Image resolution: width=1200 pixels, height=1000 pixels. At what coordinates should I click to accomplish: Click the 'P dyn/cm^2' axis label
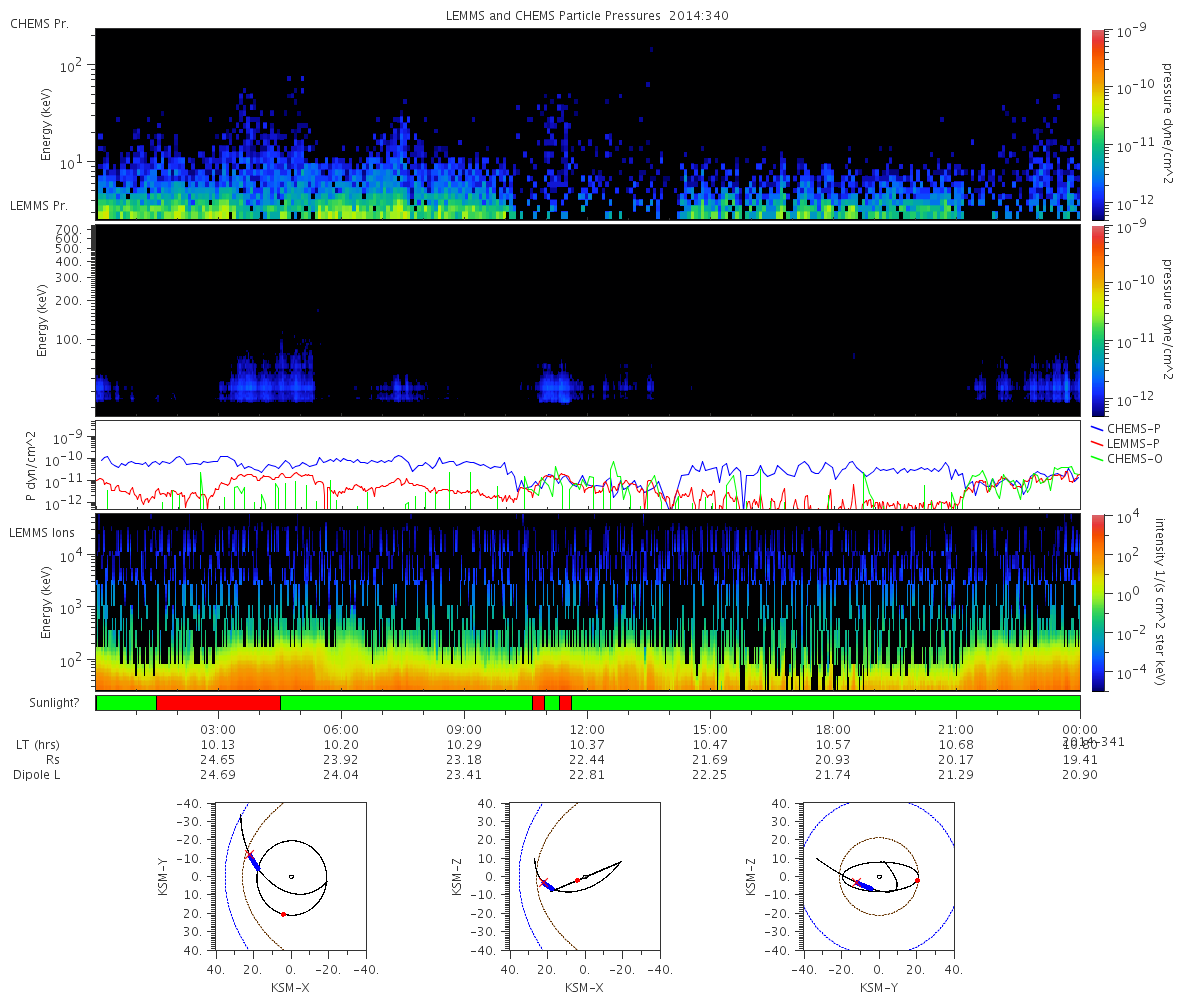31,465
